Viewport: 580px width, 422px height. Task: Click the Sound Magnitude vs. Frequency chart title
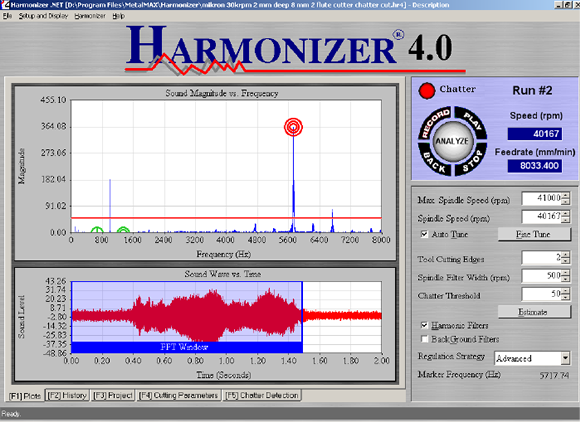pyautogui.click(x=222, y=93)
